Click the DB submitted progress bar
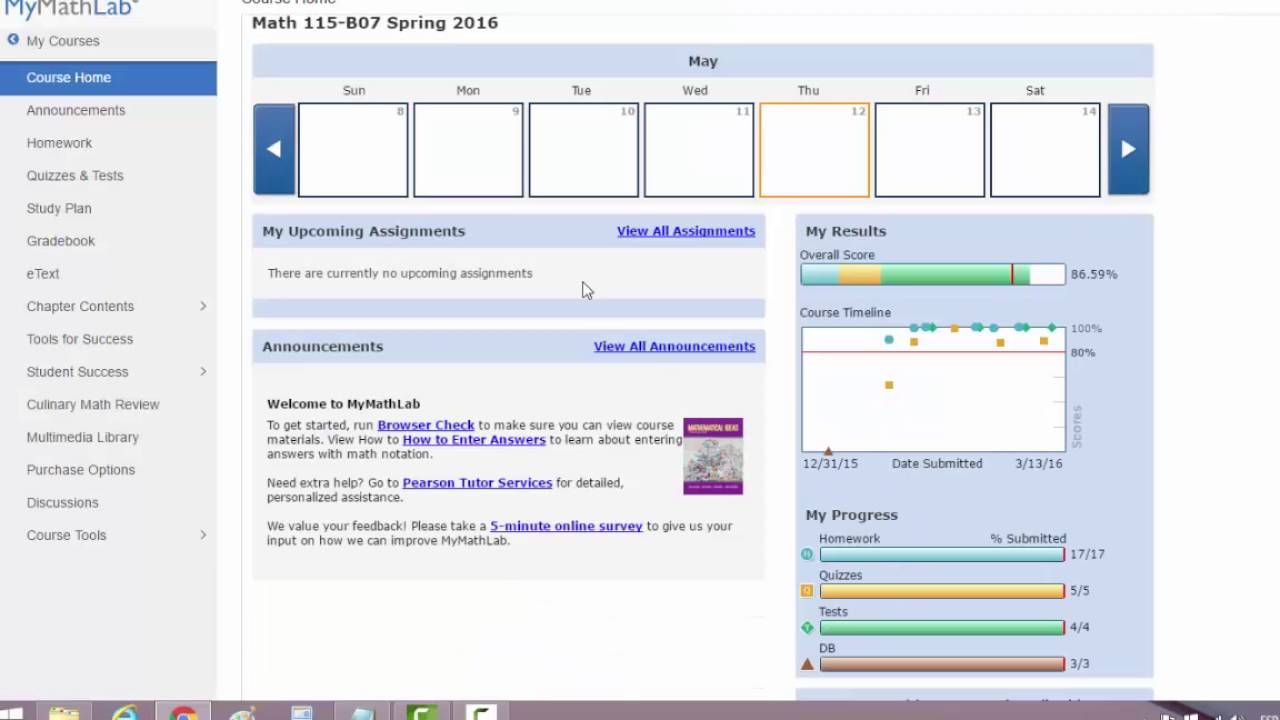This screenshot has height=720, width=1280. pos(942,664)
